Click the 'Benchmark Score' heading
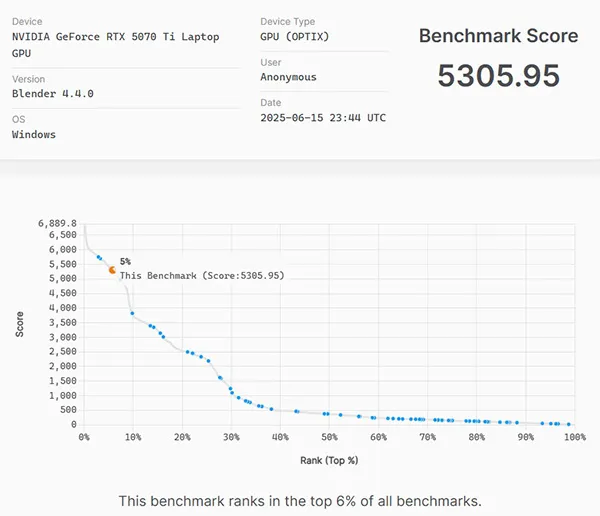This screenshot has width=600, height=516. pos(498,36)
